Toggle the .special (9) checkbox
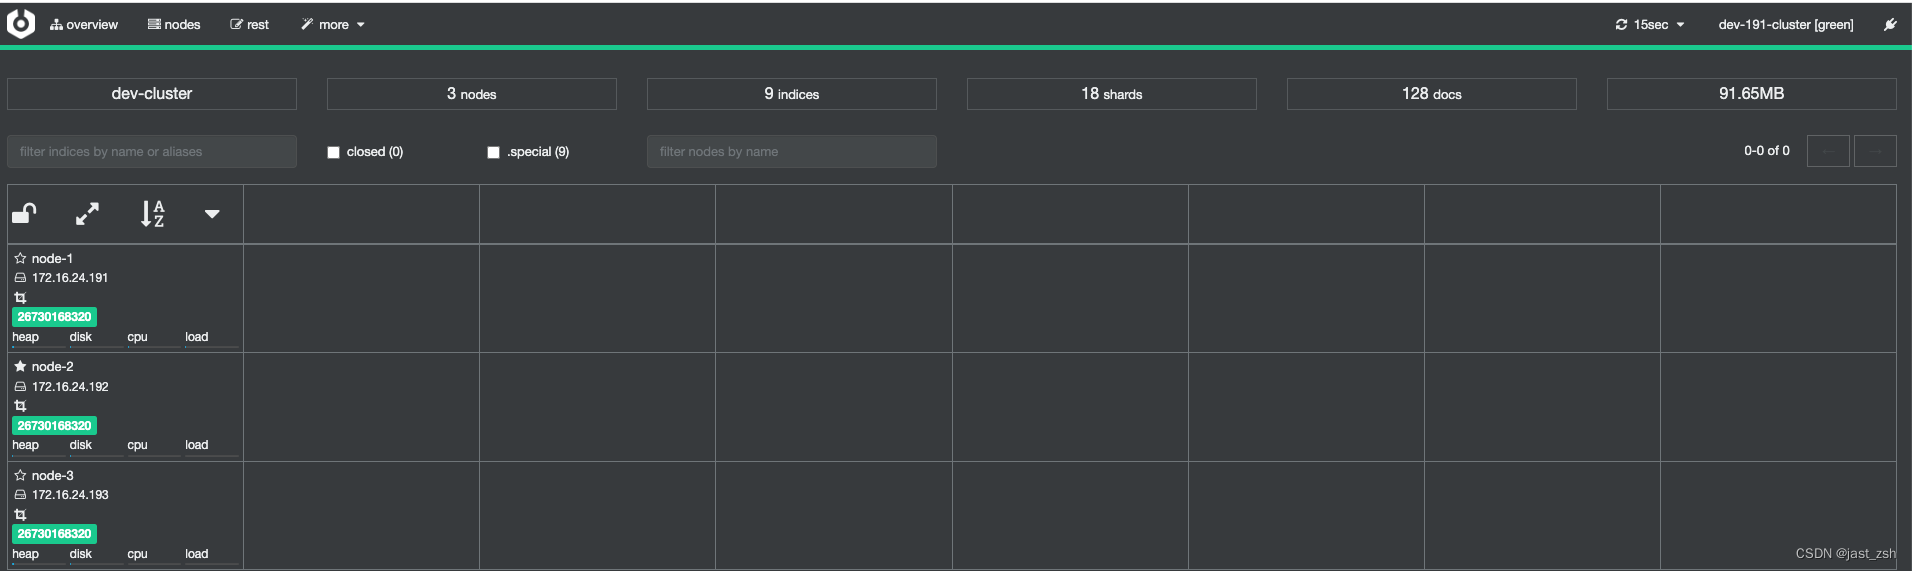1912x571 pixels. click(x=493, y=152)
